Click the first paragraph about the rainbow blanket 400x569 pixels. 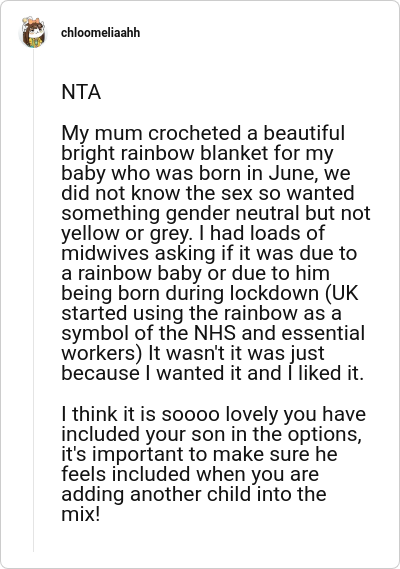[x=216, y=253]
